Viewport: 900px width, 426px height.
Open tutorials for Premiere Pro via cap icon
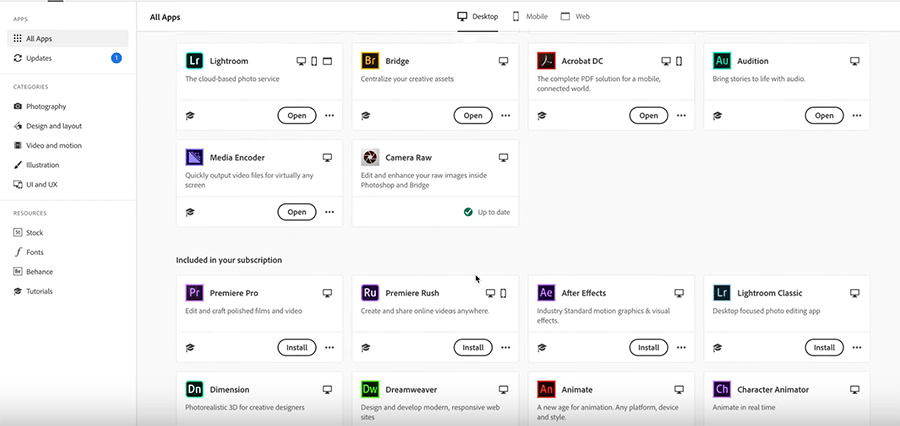(x=190, y=347)
